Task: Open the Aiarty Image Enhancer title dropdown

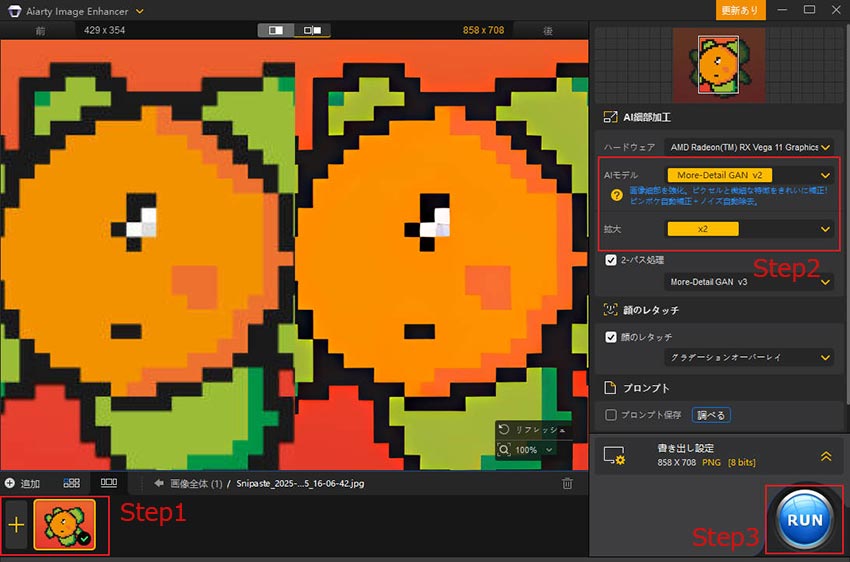Action: coord(139,11)
